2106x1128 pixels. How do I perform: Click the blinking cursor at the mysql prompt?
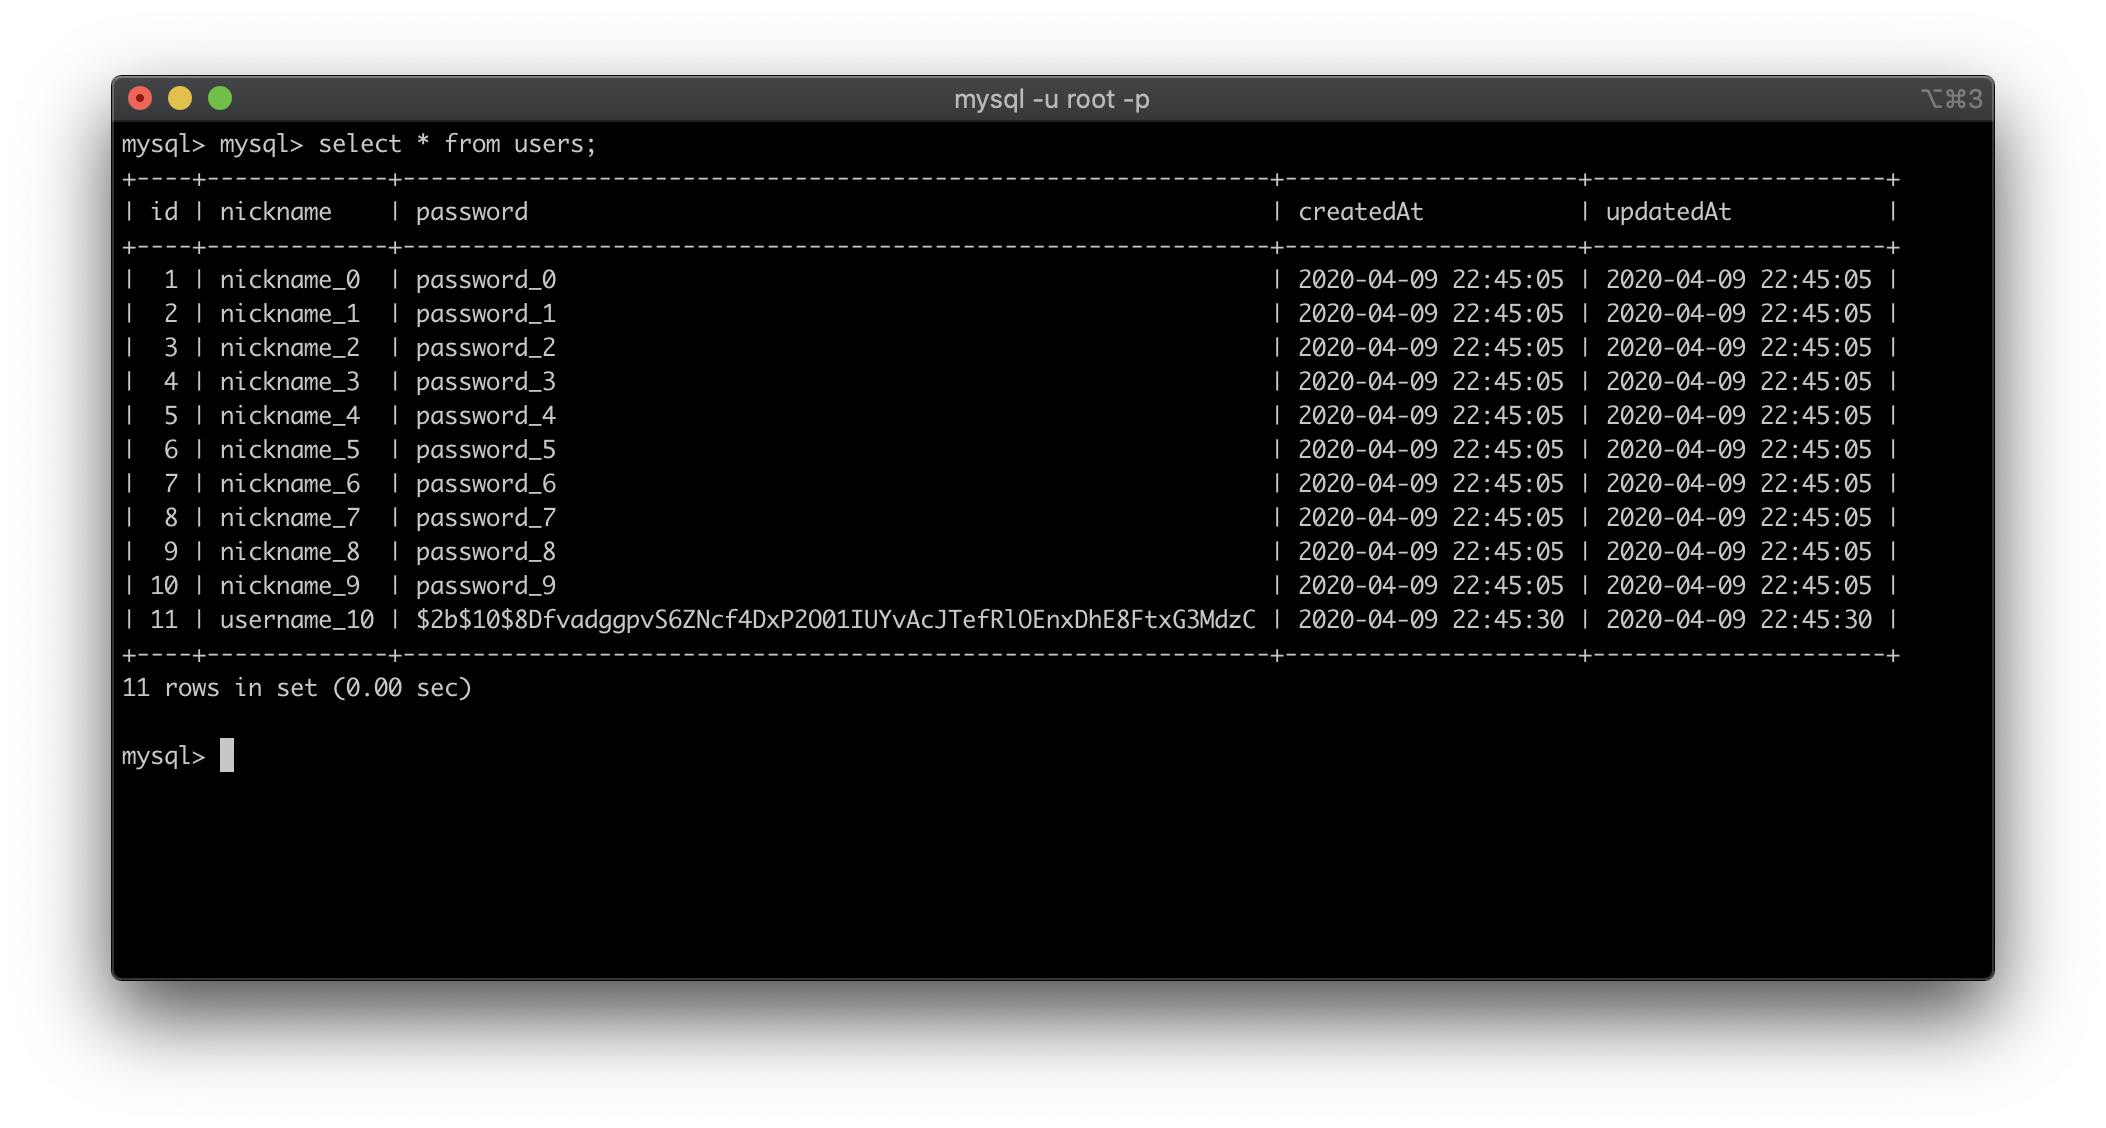tap(227, 755)
